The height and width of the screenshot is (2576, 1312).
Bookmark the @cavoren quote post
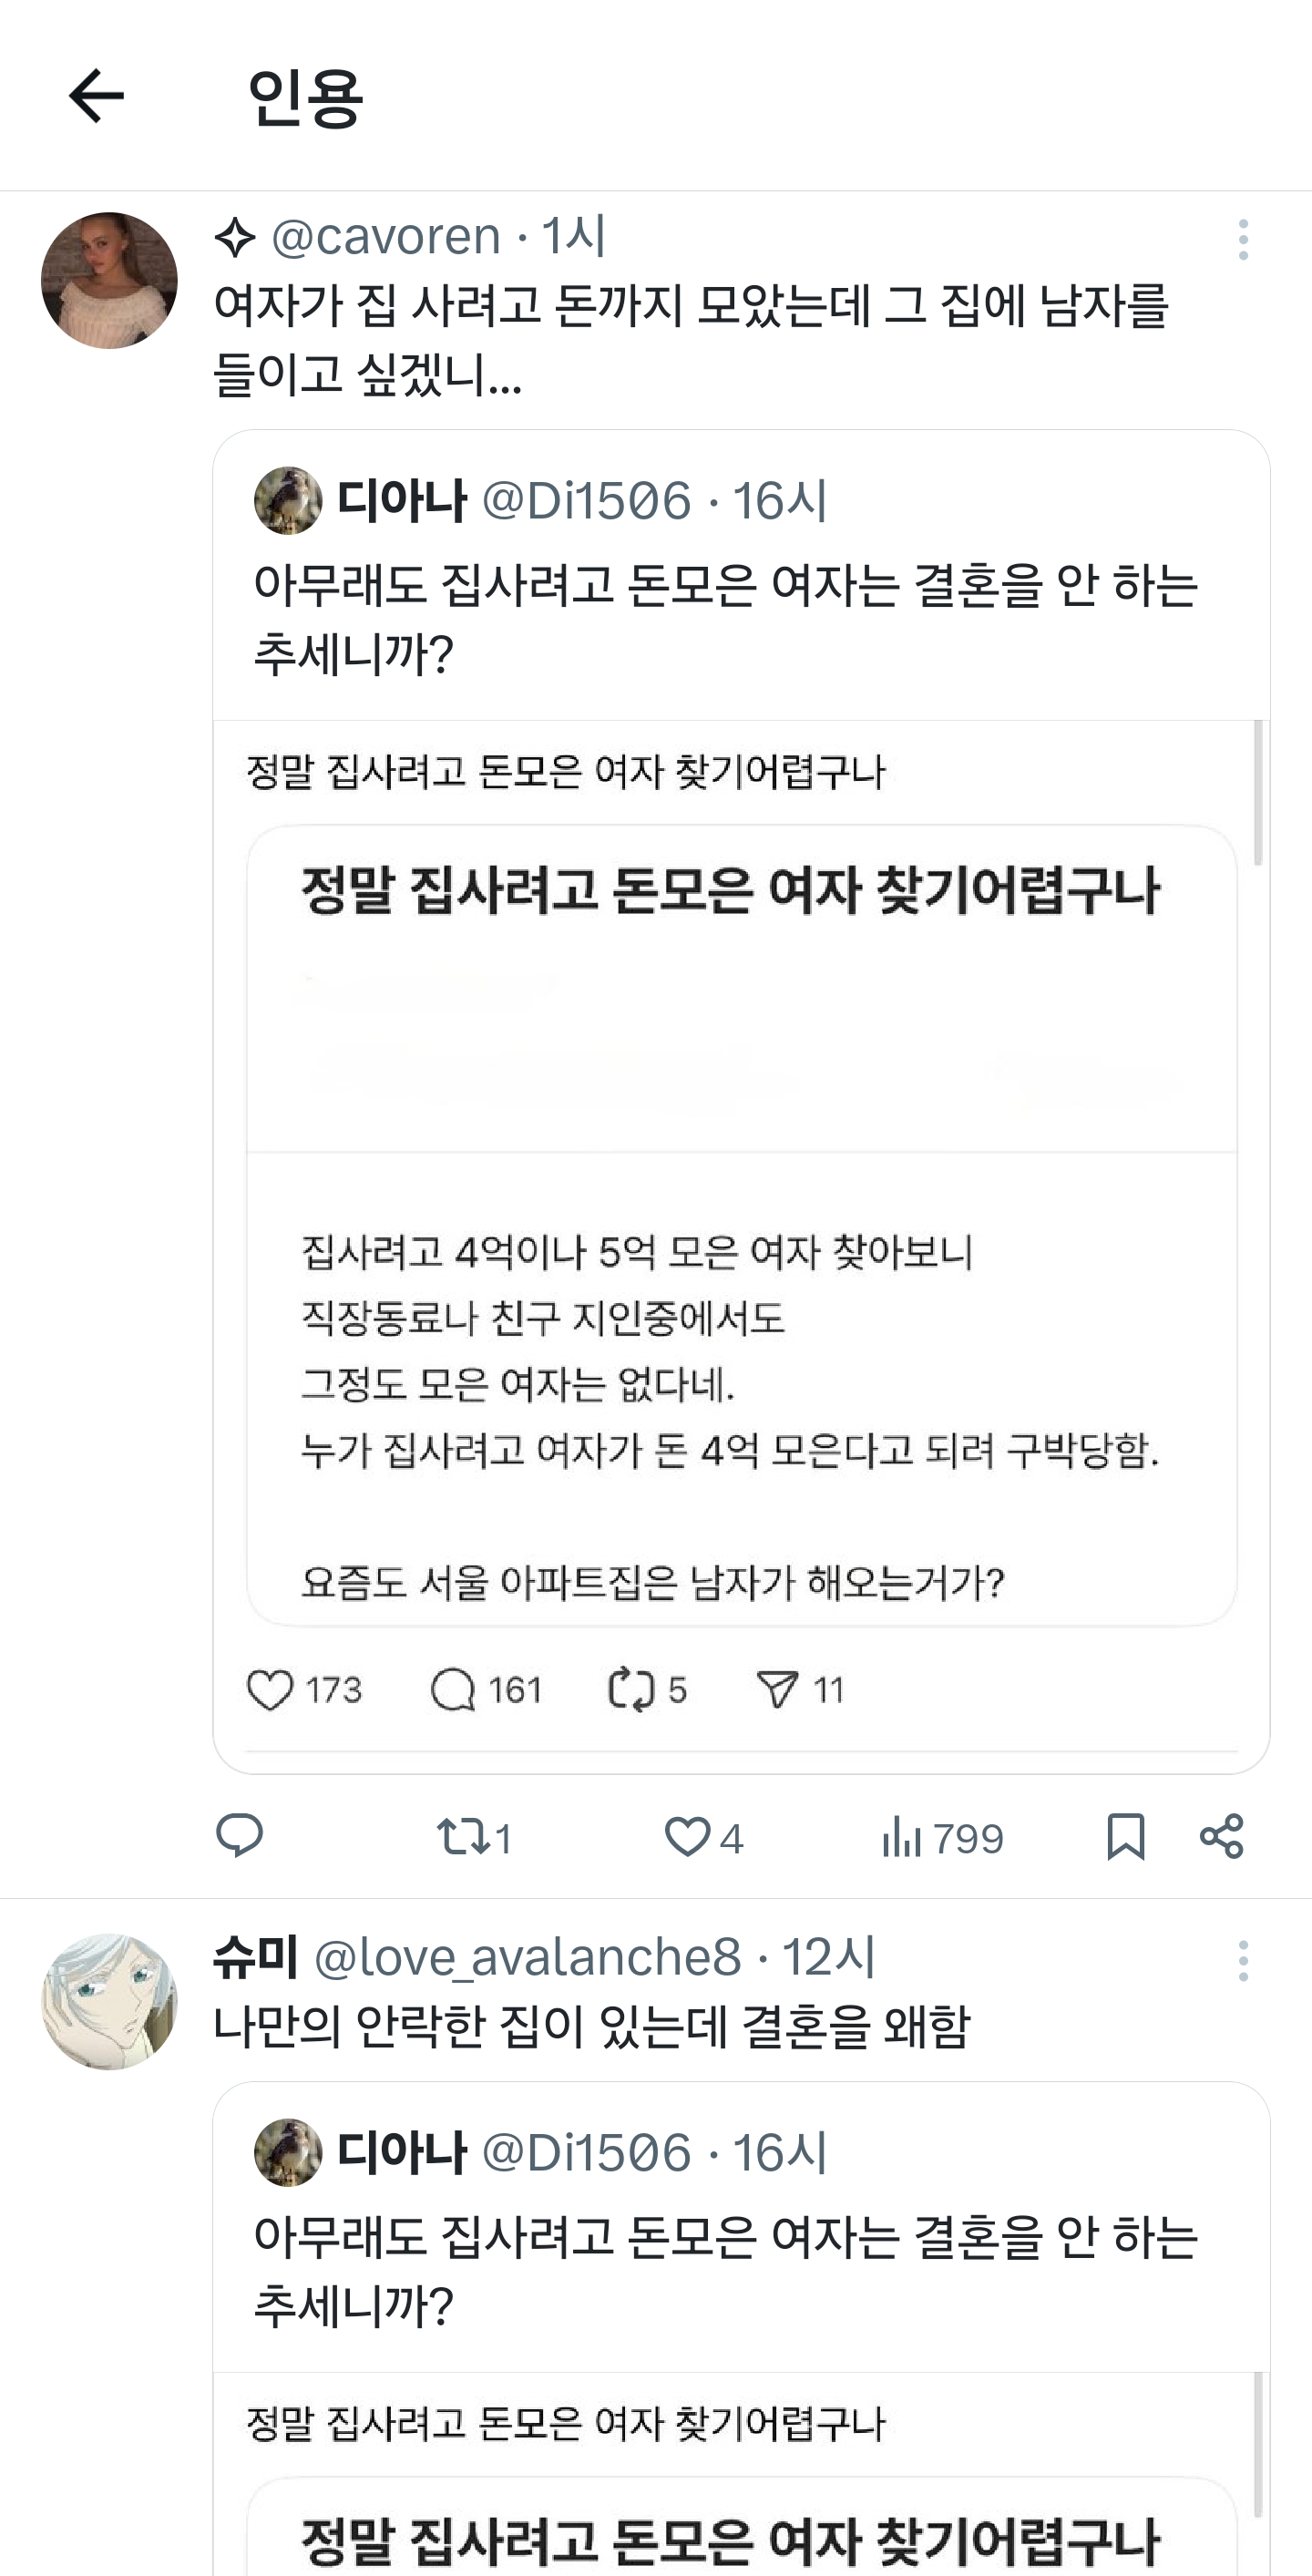tap(1126, 1837)
